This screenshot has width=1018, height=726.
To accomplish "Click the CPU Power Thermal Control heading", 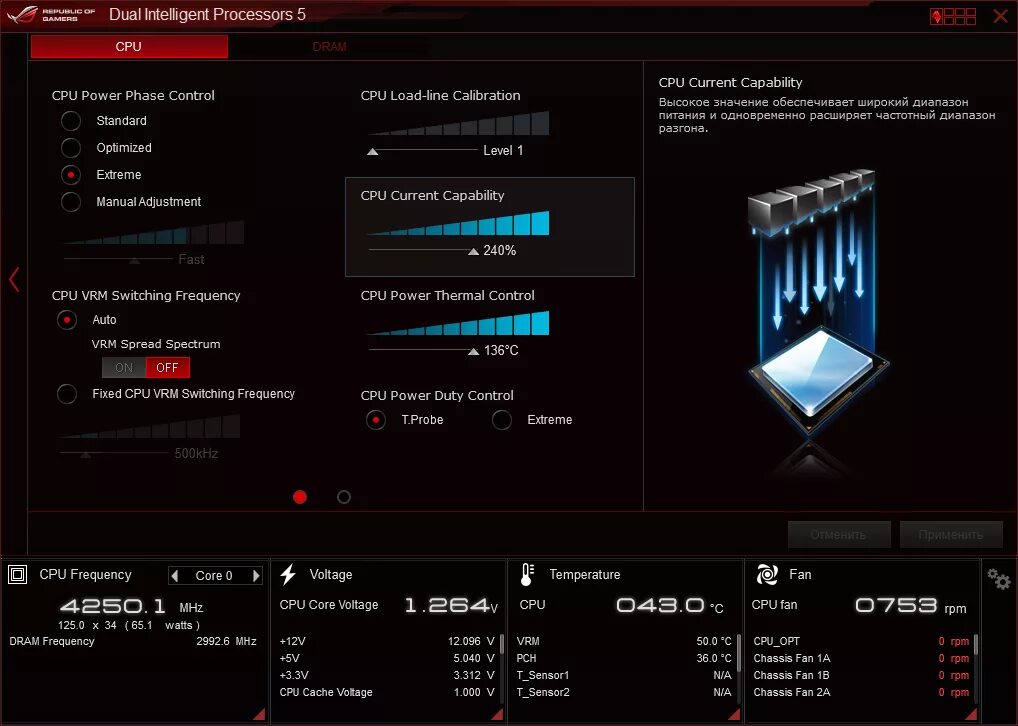I will [448, 295].
